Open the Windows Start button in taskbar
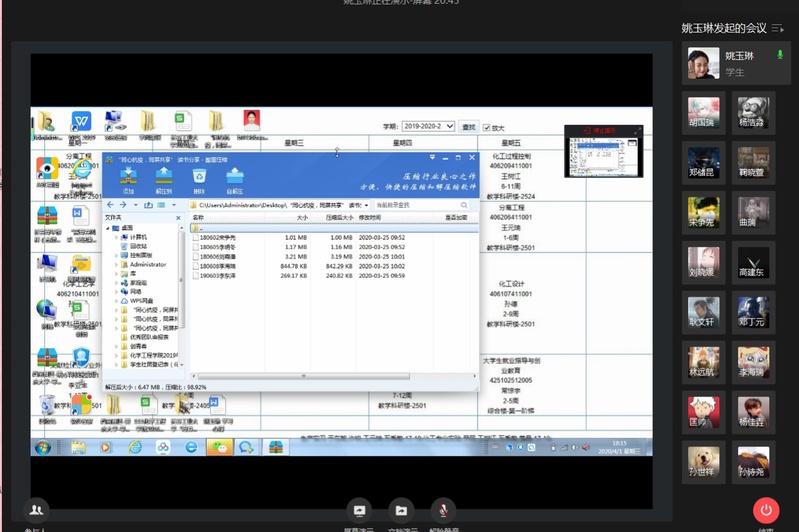 44,447
